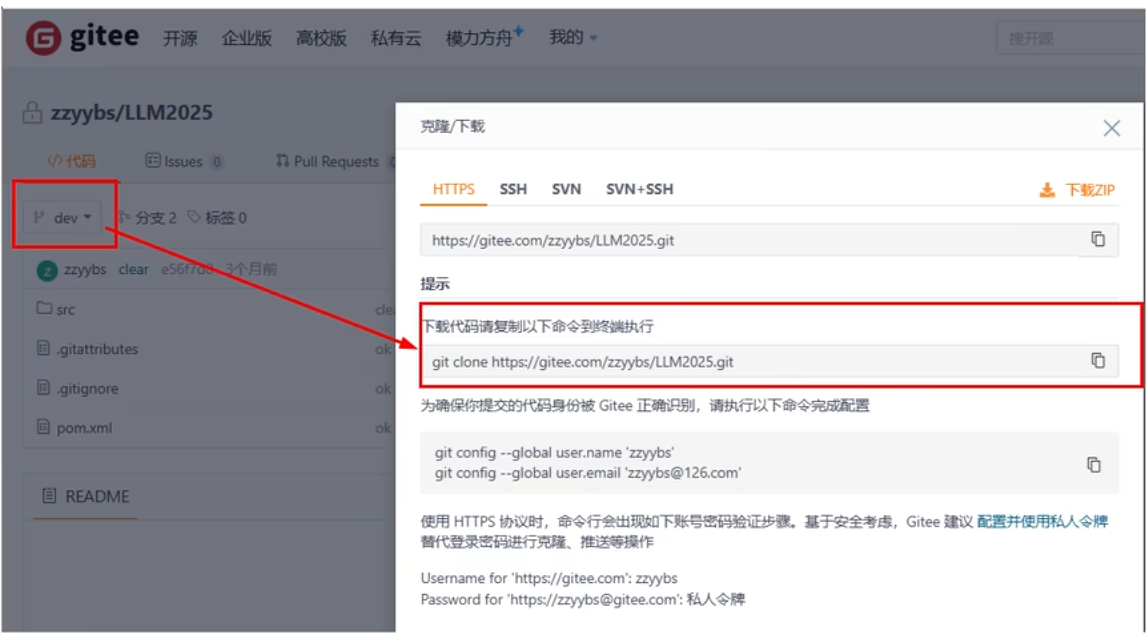1146x634 pixels.
Task: Select the HTTPS tab
Action: coord(454,189)
